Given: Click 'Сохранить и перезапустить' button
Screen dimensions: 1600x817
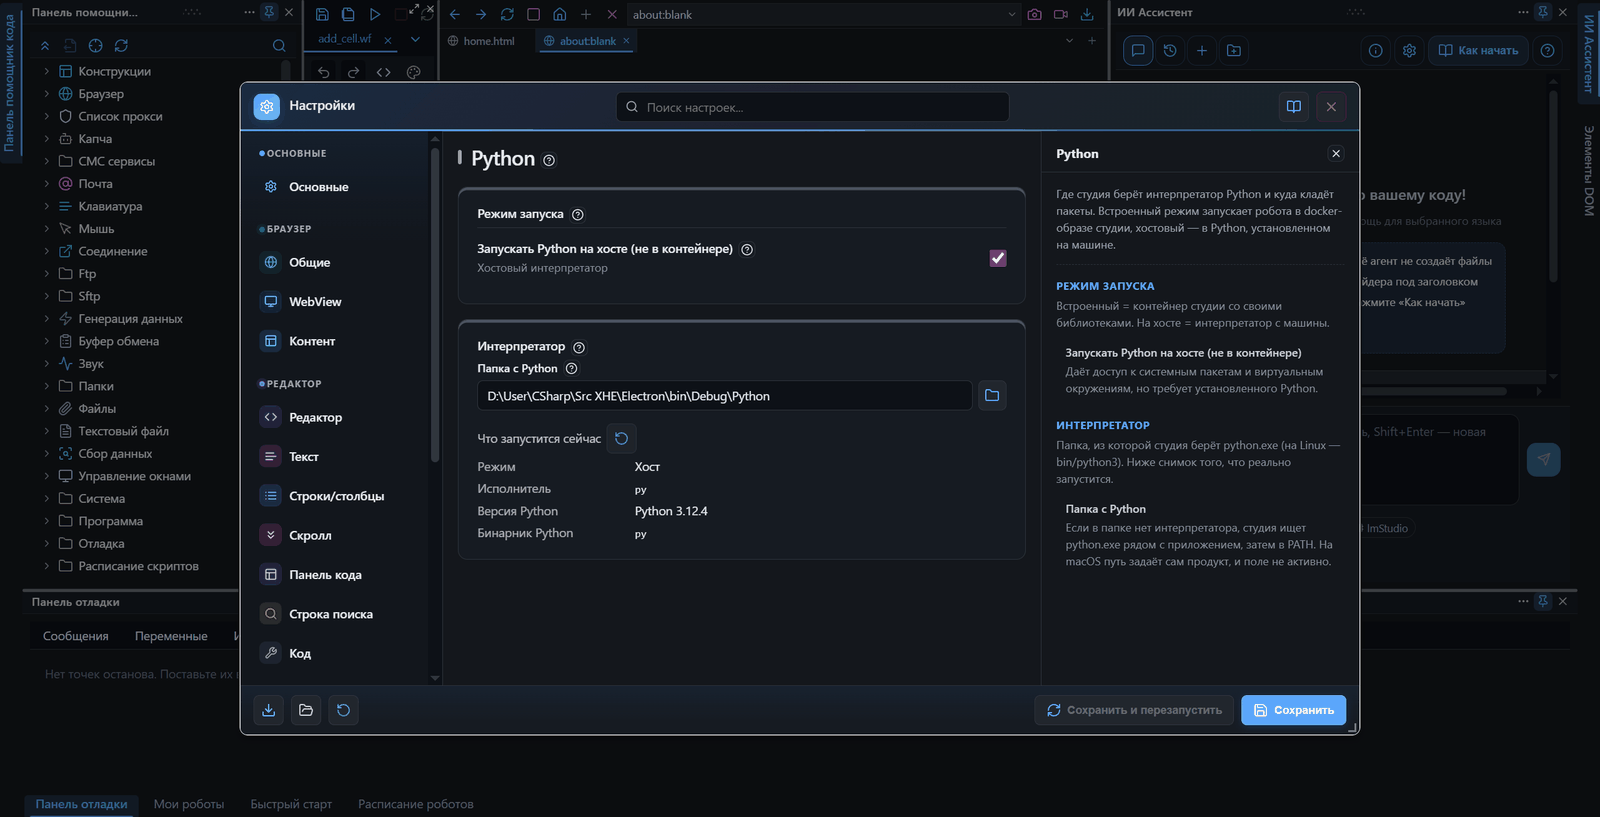Looking at the screenshot, I should click(1134, 710).
